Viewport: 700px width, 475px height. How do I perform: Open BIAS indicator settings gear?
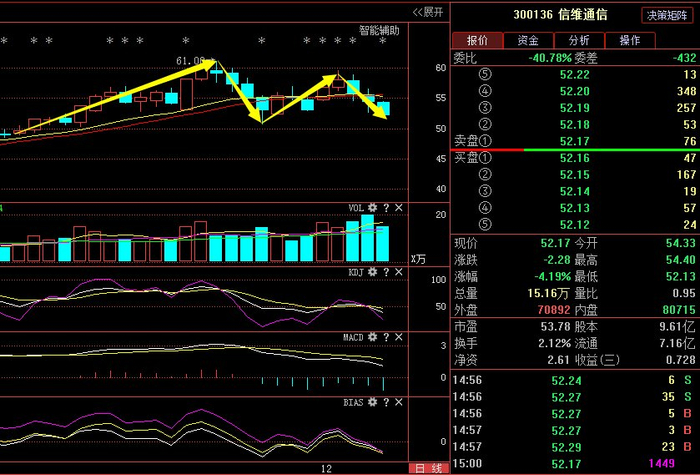(x=372, y=401)
